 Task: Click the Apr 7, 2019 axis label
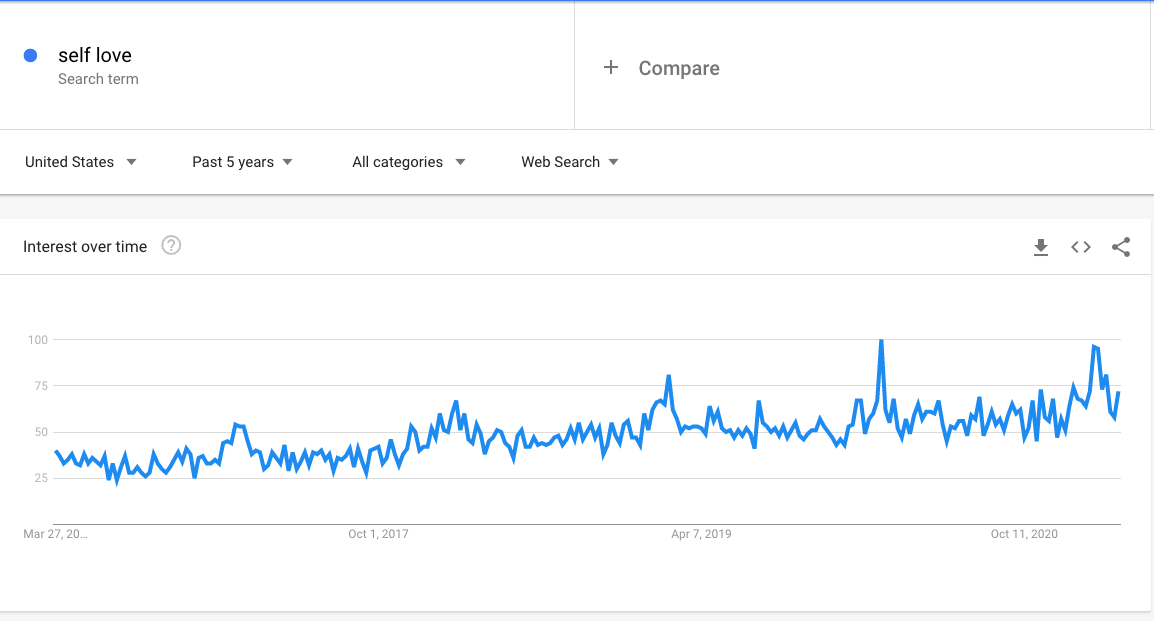pos(701,534)
